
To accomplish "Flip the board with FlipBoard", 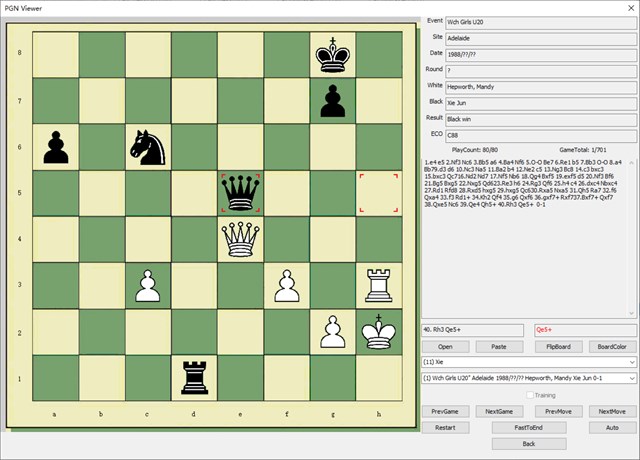I will tap(558, 347).
